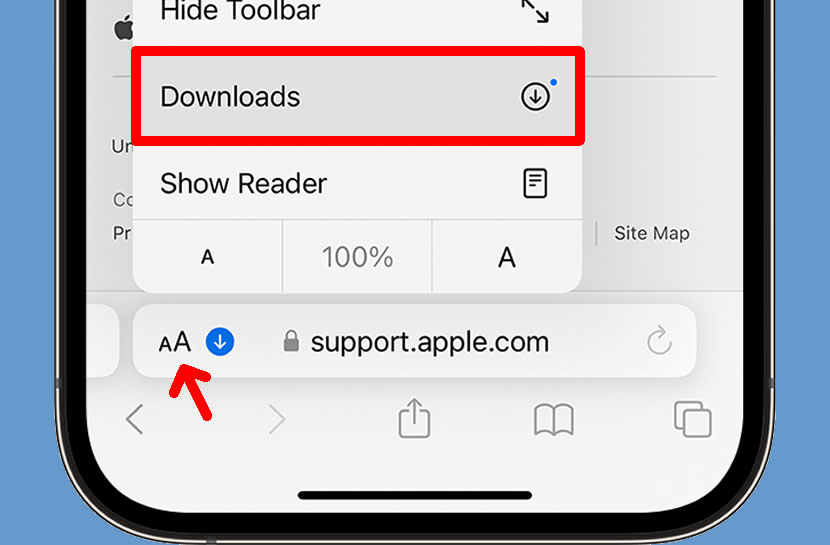Screen dimensions: 830x545
Task: Open the Share sheet icon
Action: [x=414, y=418]
